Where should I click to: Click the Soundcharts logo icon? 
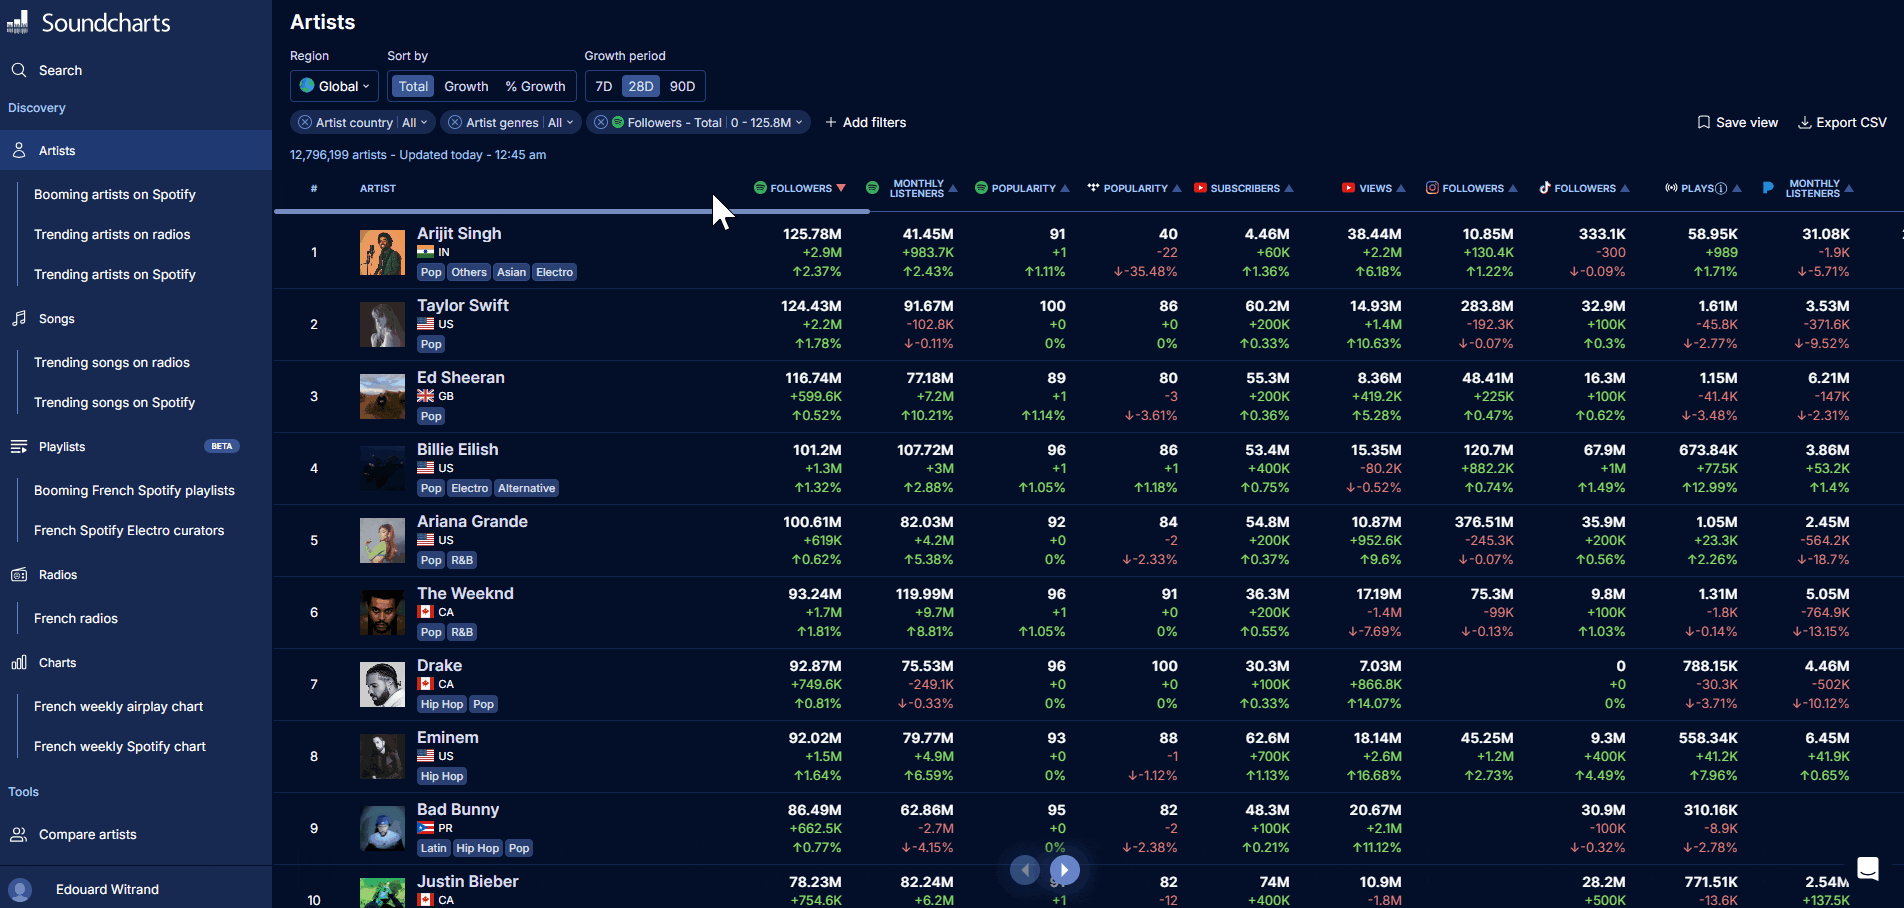[x=18, y=22]
